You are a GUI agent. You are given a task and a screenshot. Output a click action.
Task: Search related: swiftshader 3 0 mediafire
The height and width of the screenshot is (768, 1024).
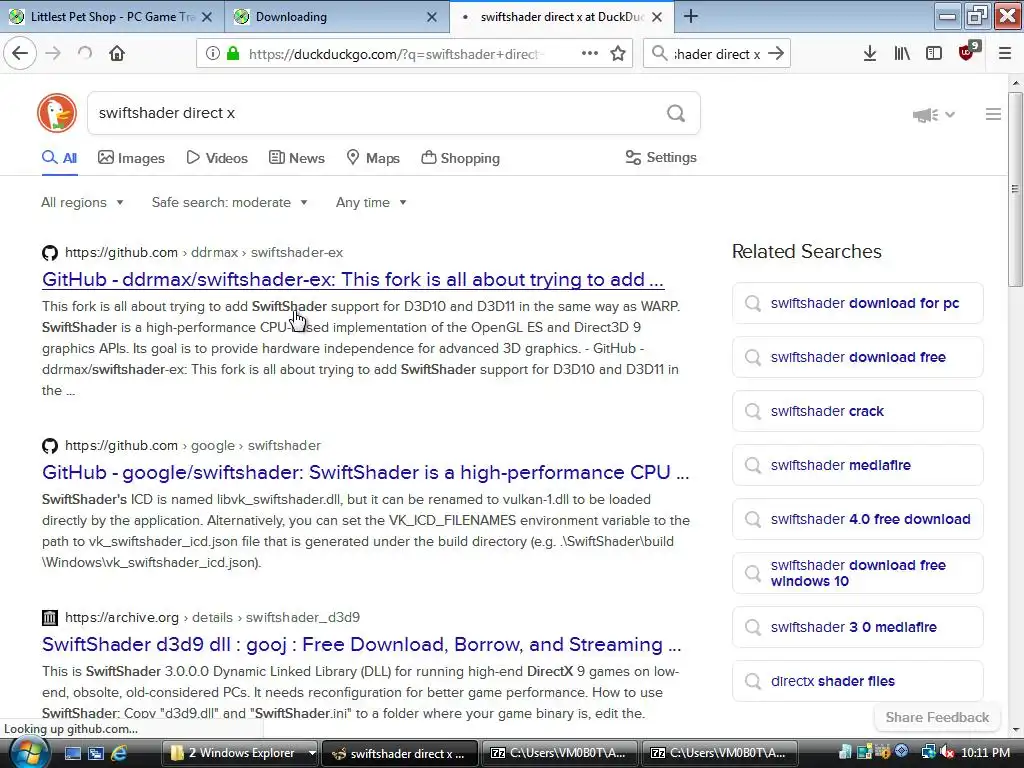click(x=857, y=627)
